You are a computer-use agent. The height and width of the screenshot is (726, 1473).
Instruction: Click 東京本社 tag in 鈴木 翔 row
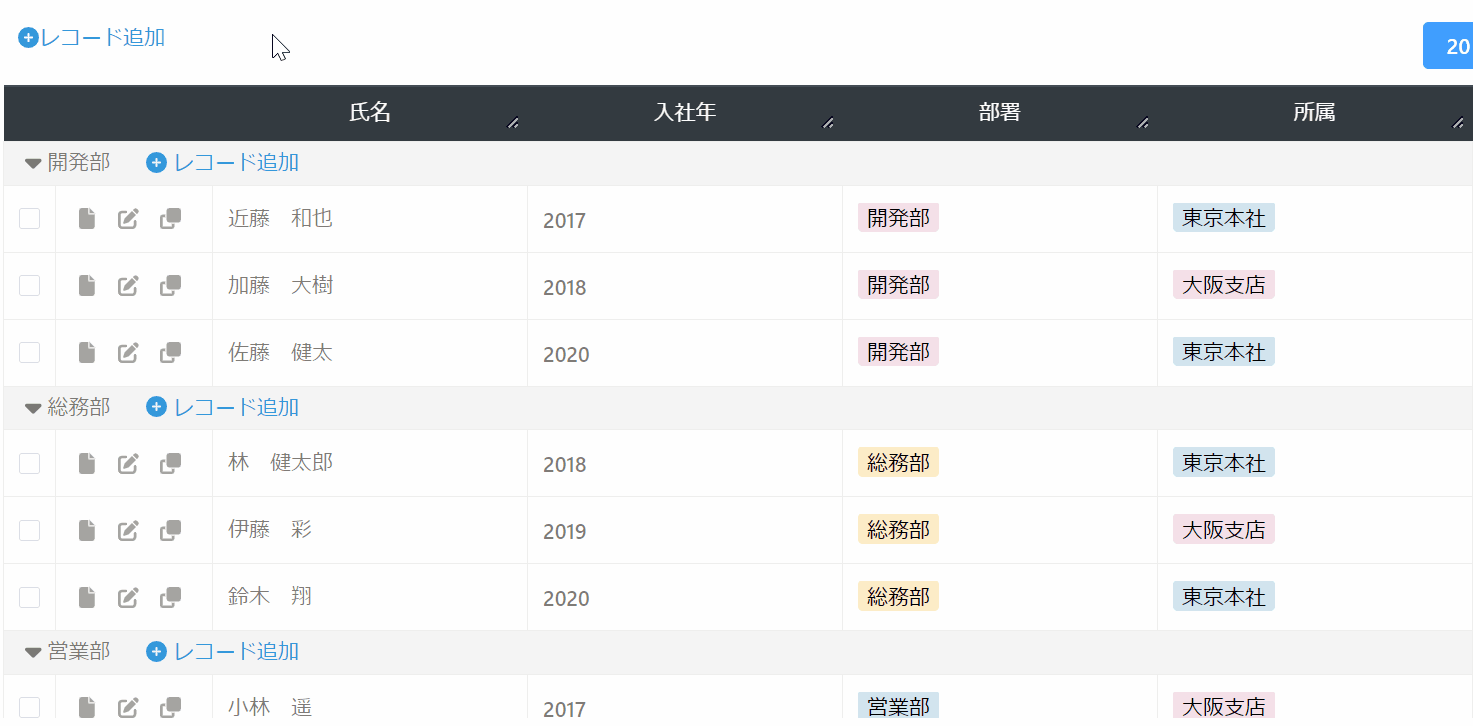tap(1224, 596)
